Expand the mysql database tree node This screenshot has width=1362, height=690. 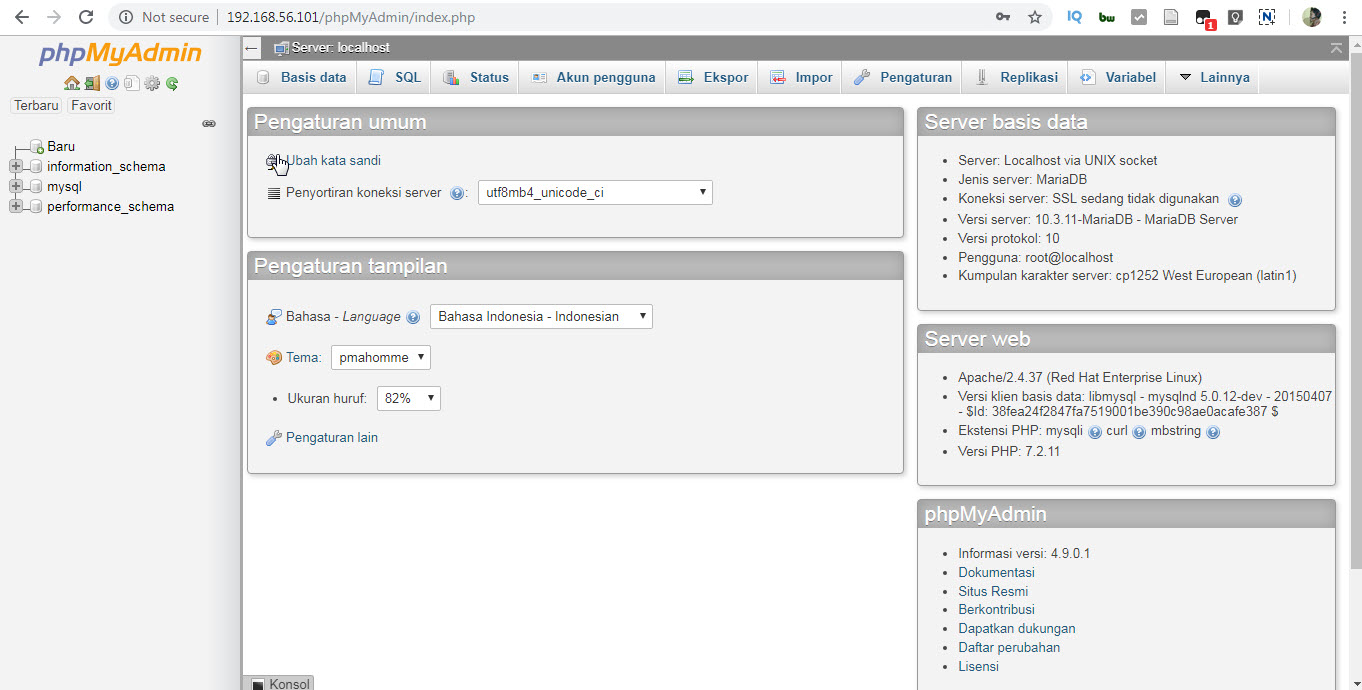[15, 186]
